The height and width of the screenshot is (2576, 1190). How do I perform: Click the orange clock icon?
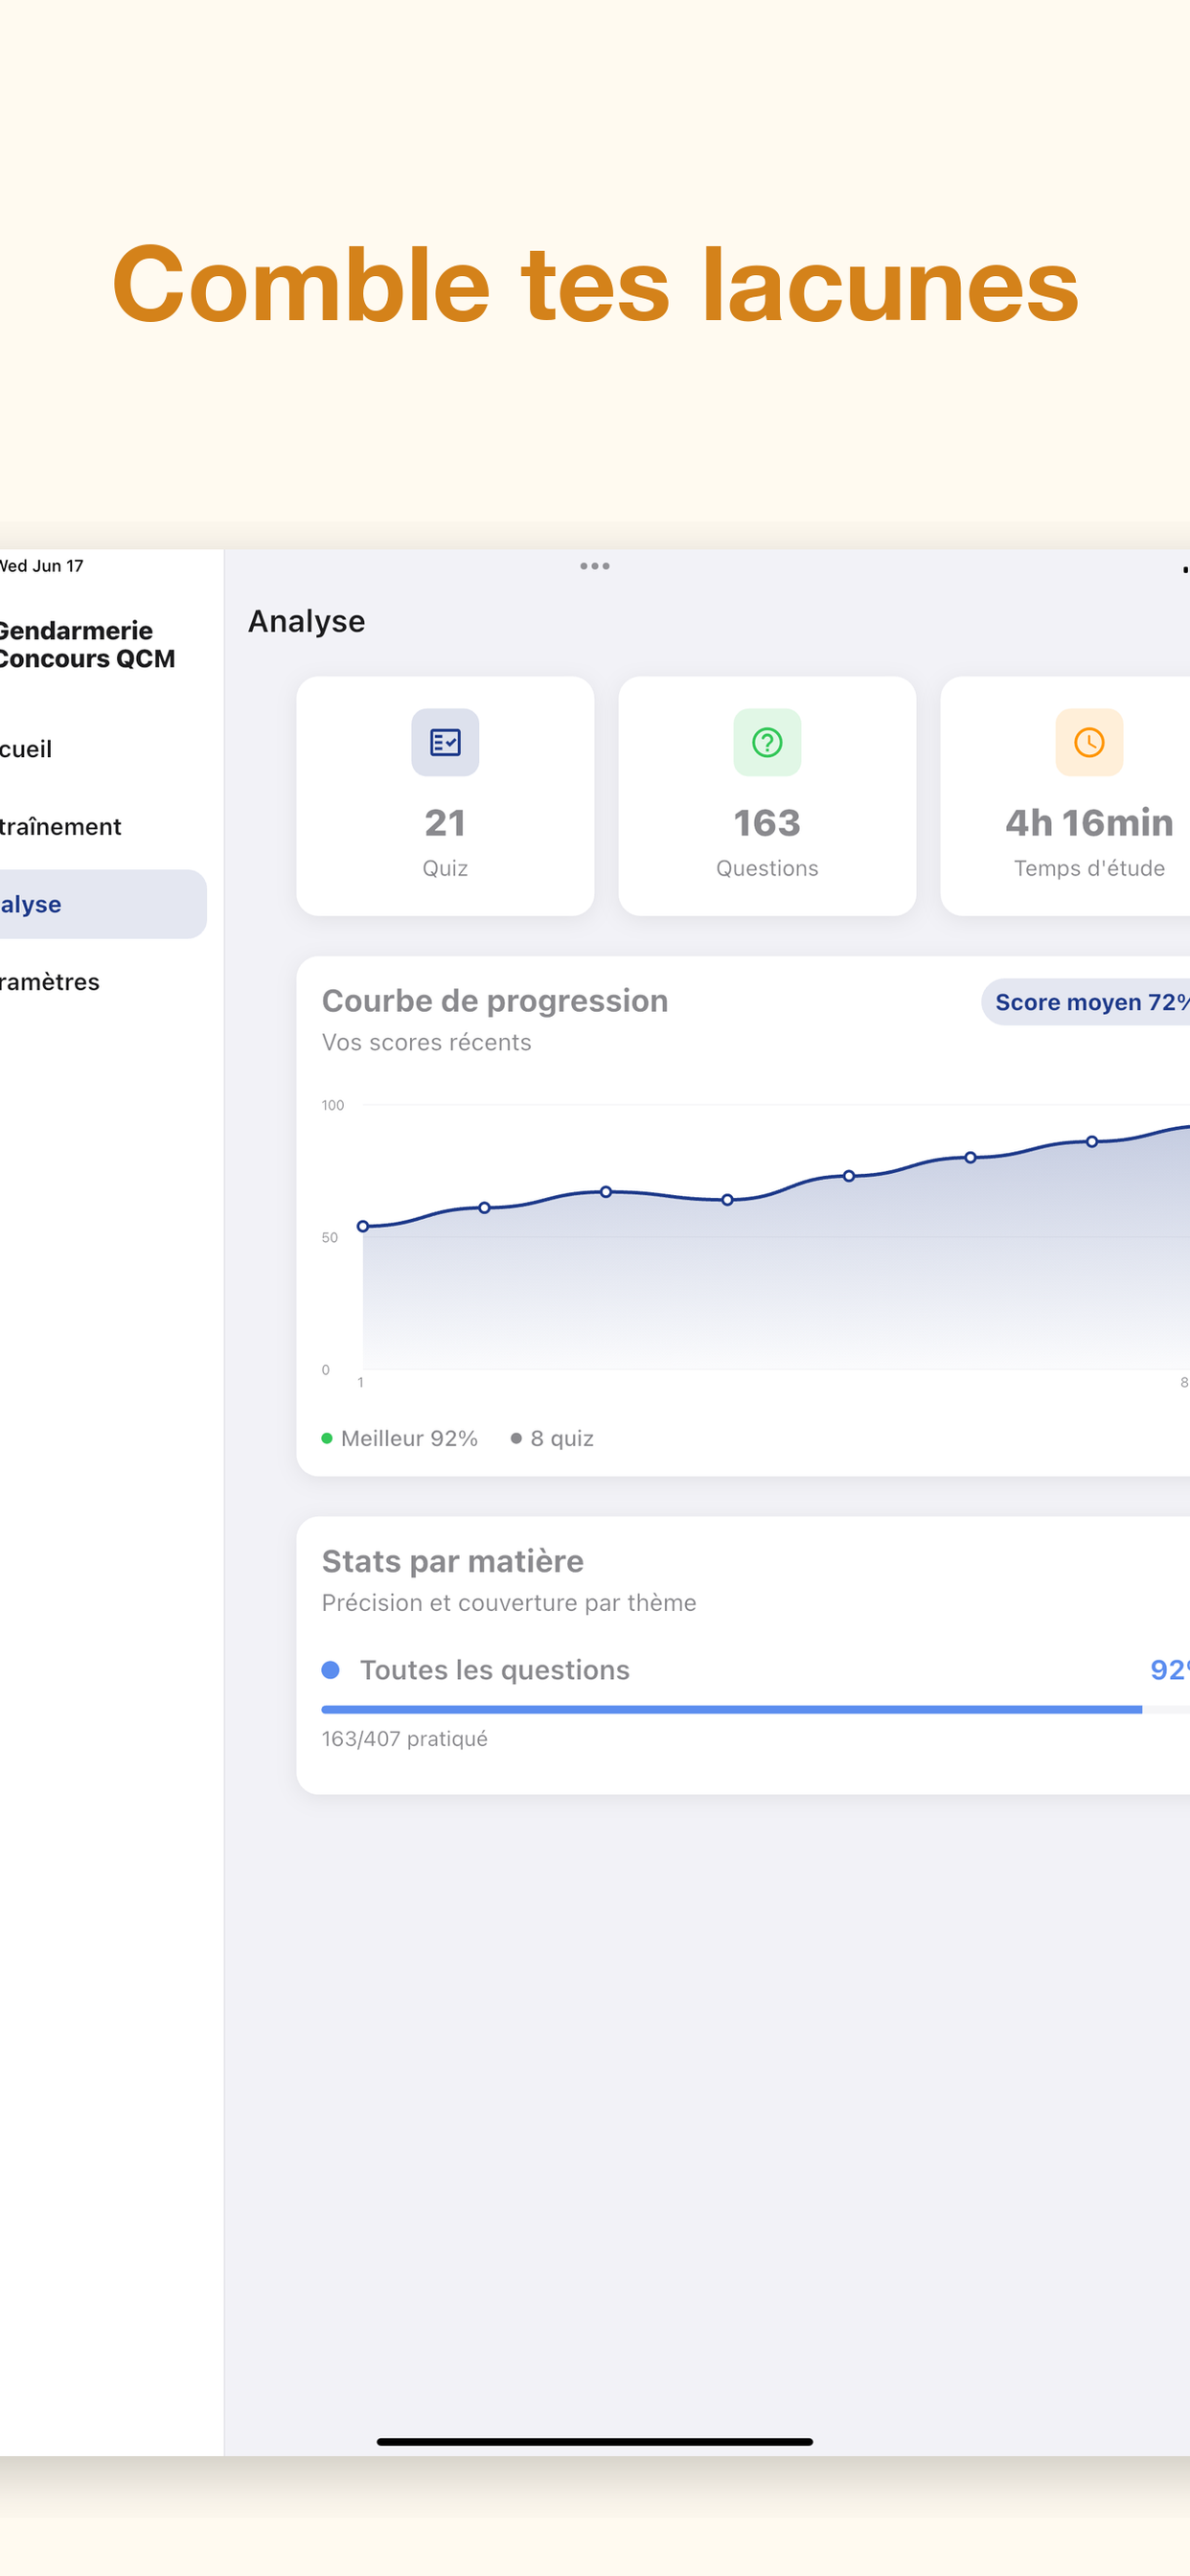click(x=1089, y=742)
